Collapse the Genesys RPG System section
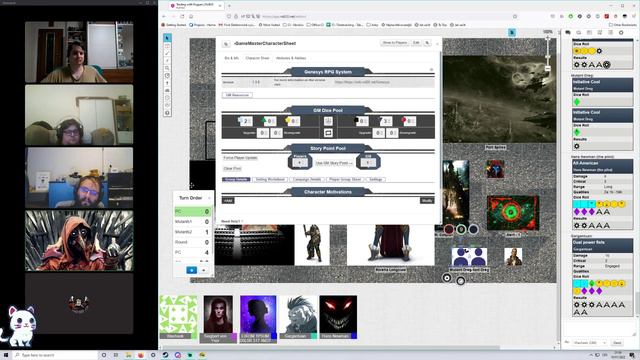 [x=431, y=70]
